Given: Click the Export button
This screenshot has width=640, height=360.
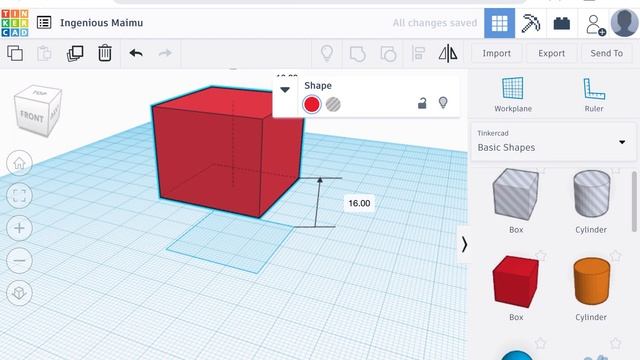Looking at the screenshot, I should 551,53.
